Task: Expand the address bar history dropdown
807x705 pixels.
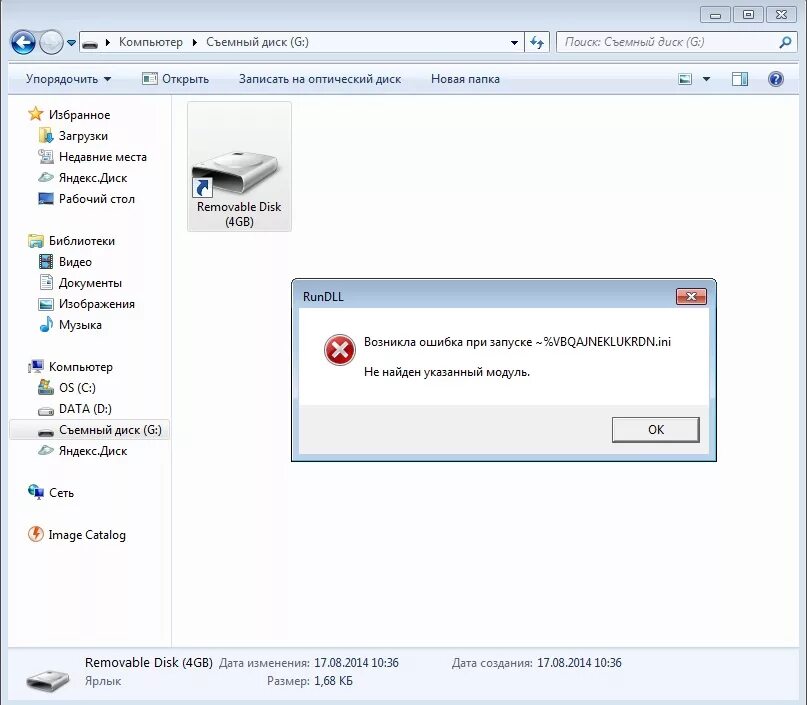Action: tap(514, 42)
